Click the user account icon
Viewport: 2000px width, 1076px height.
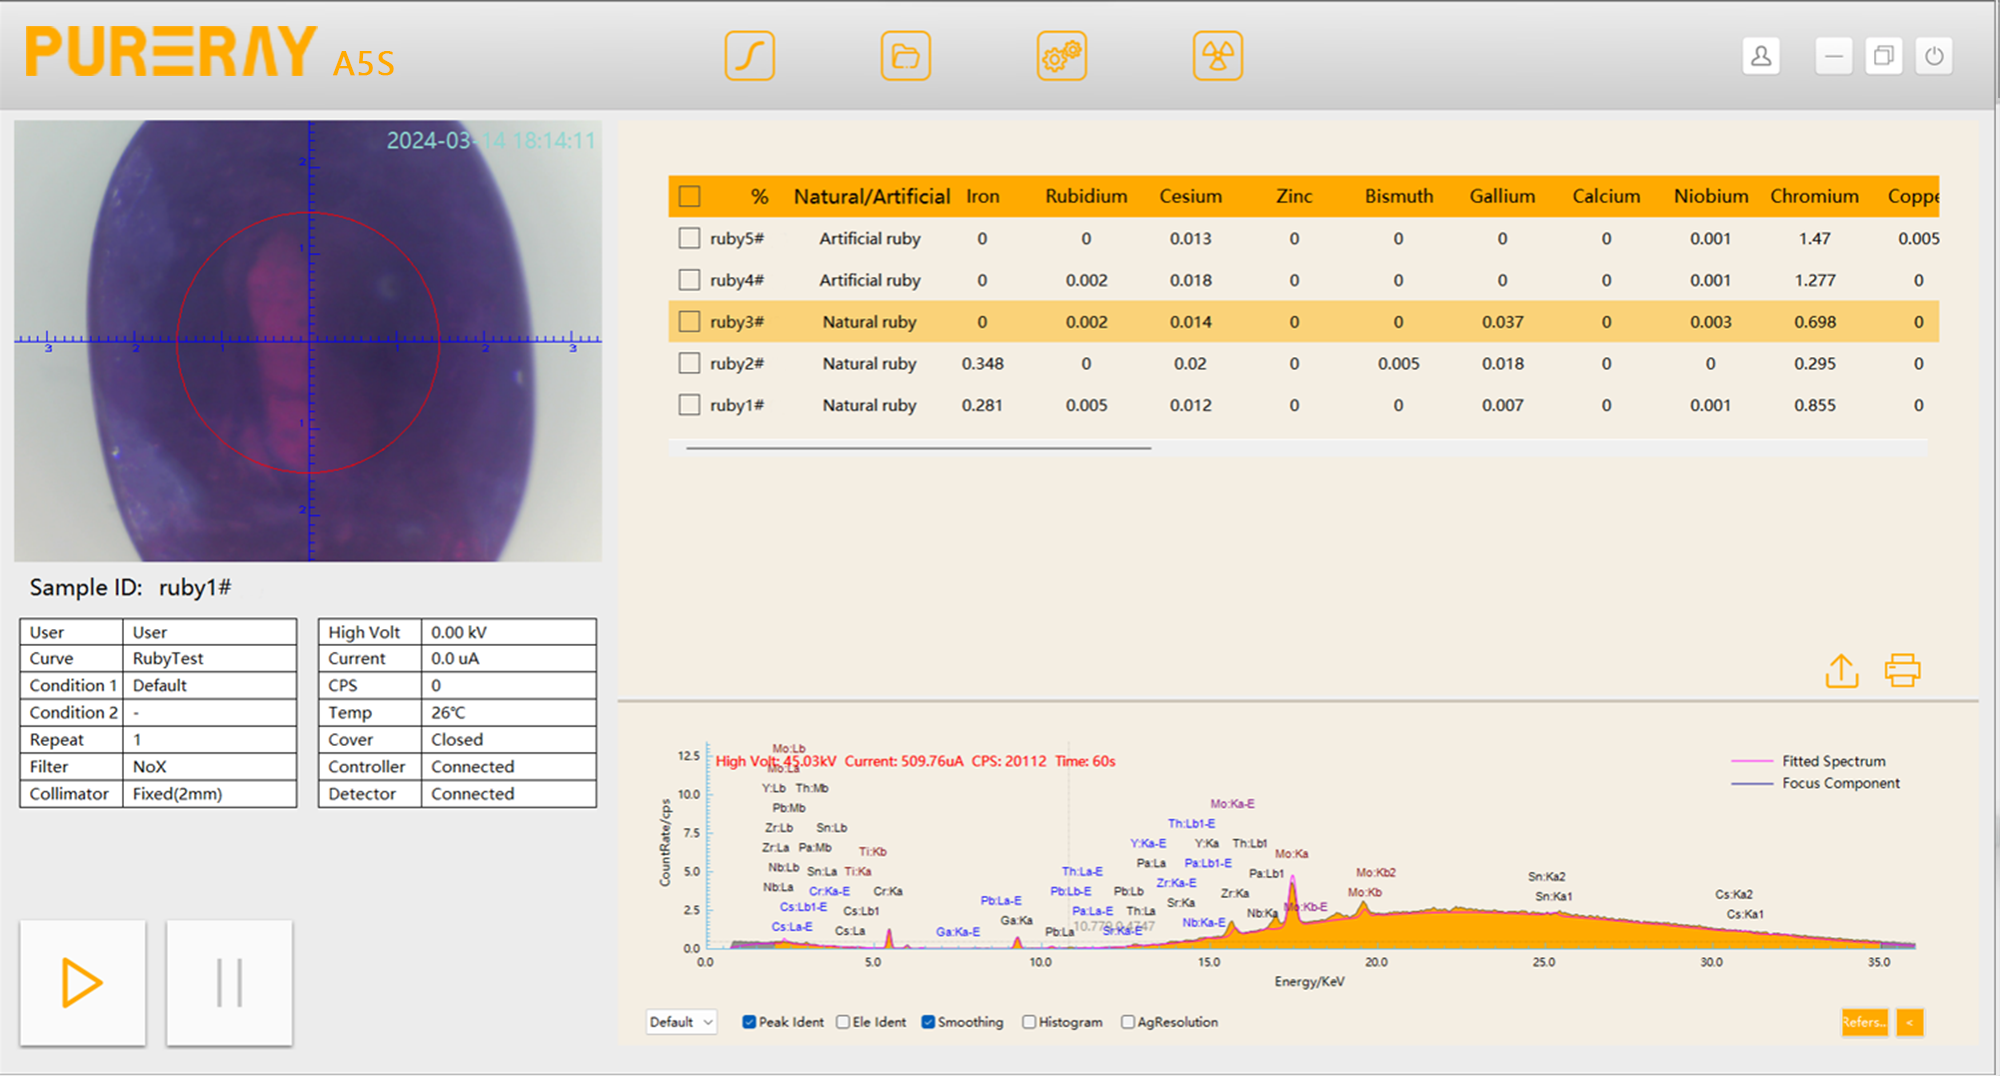click(1761, 56)
